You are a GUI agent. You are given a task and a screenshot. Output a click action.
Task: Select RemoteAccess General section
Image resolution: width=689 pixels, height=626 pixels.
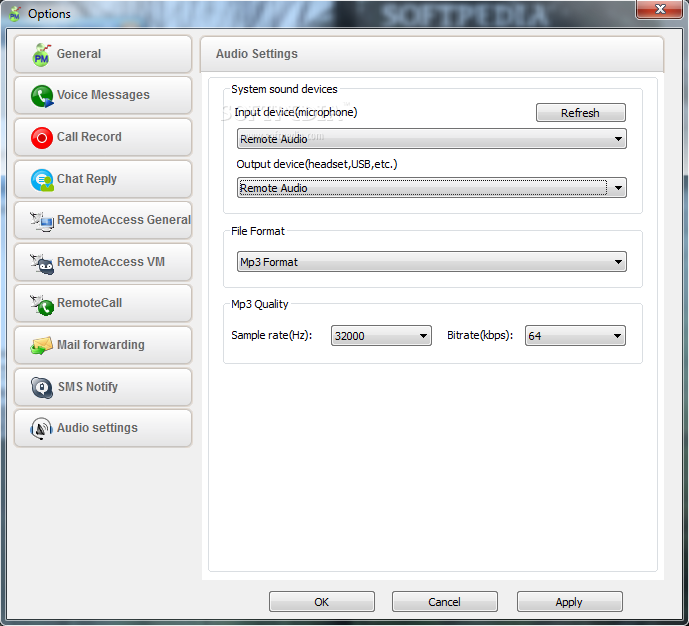point(103,220)
